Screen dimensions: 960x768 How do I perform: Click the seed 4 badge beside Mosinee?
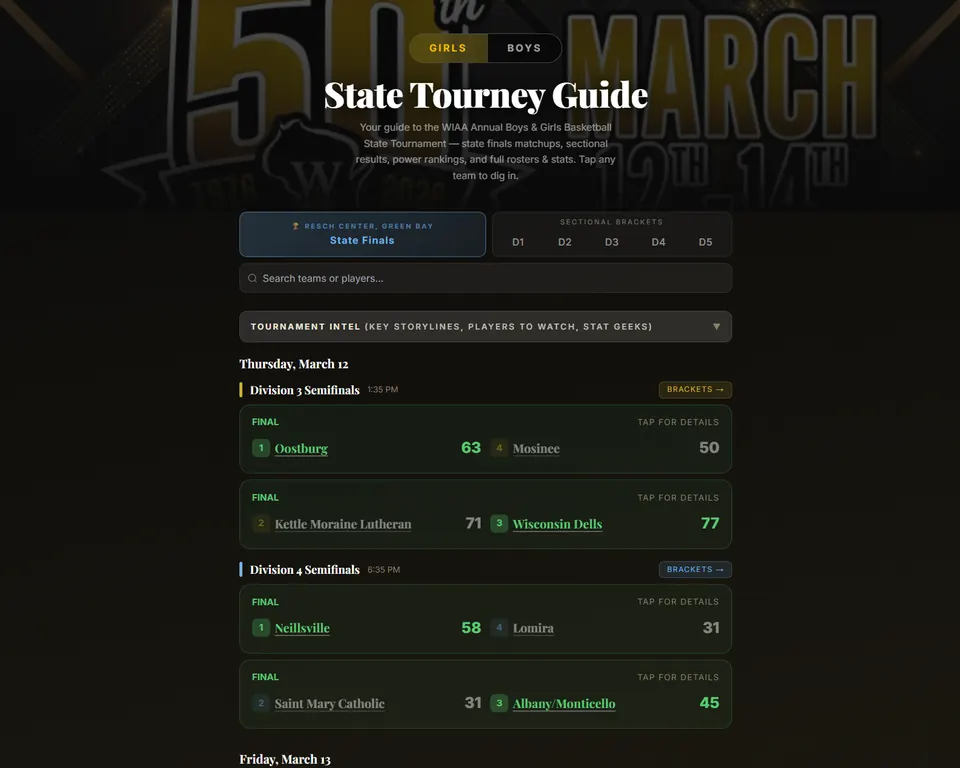click(499, 448)
